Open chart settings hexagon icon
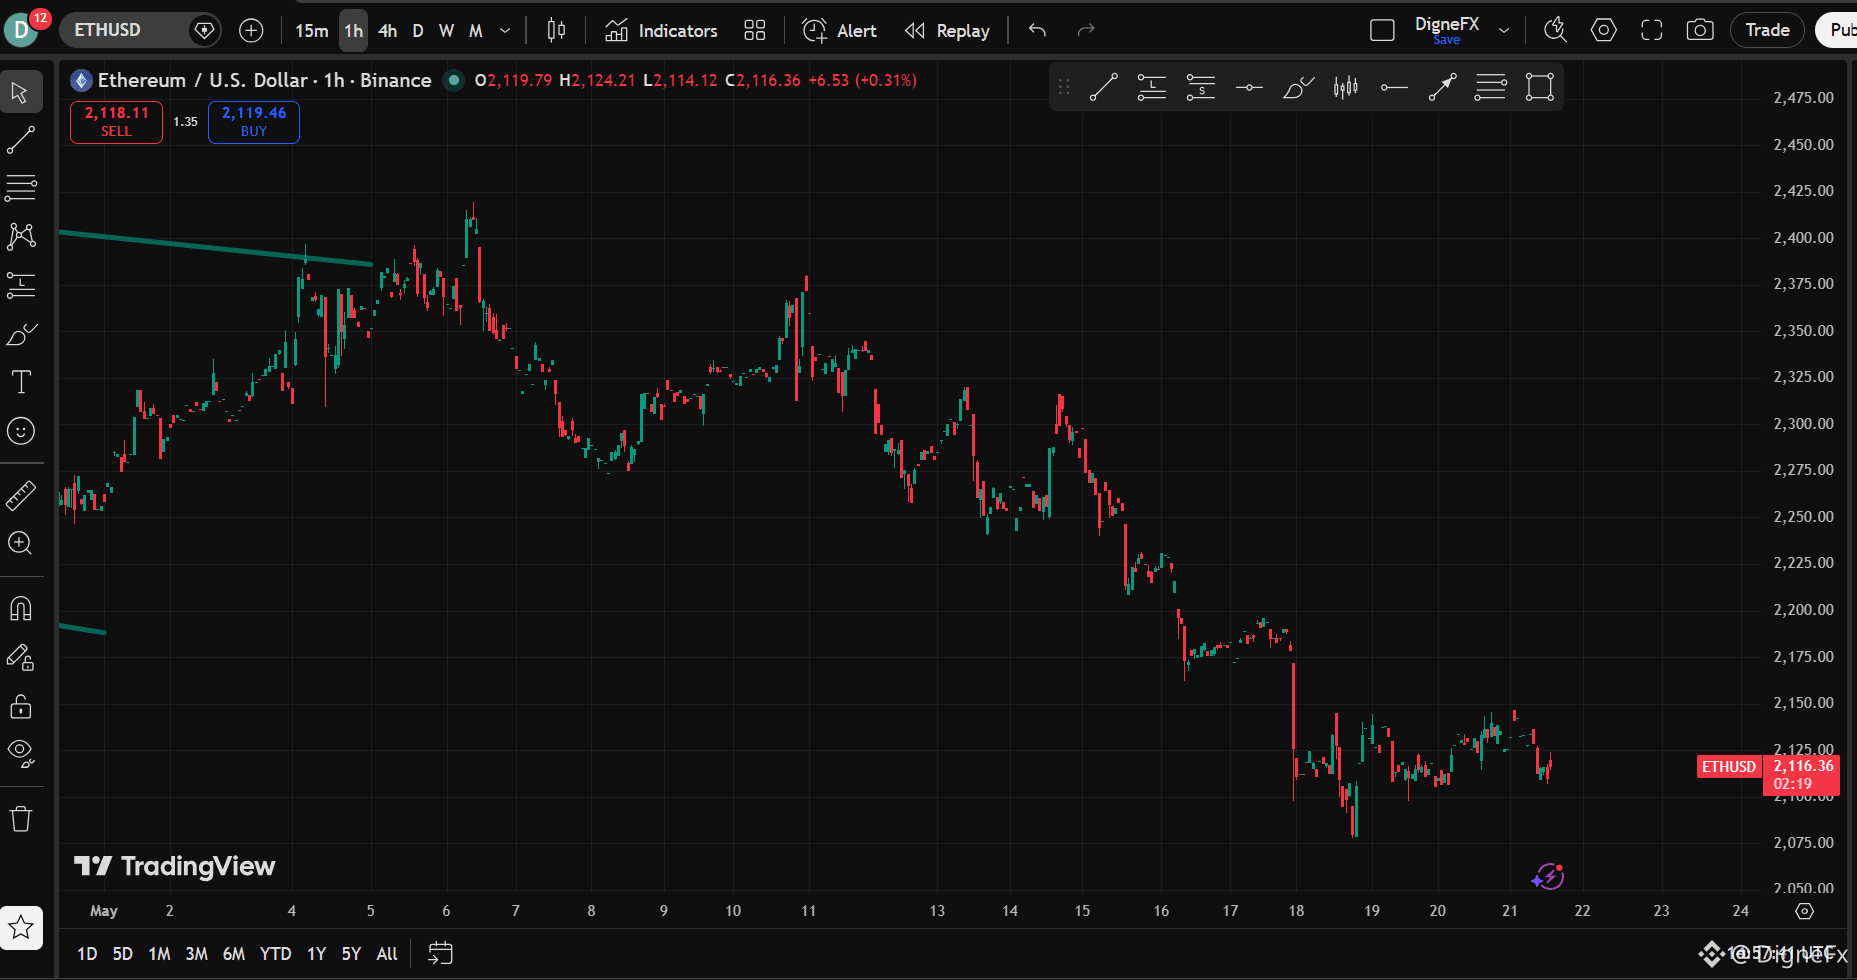The height and width of the screenshot is (980, 1857). [1604, 31]
